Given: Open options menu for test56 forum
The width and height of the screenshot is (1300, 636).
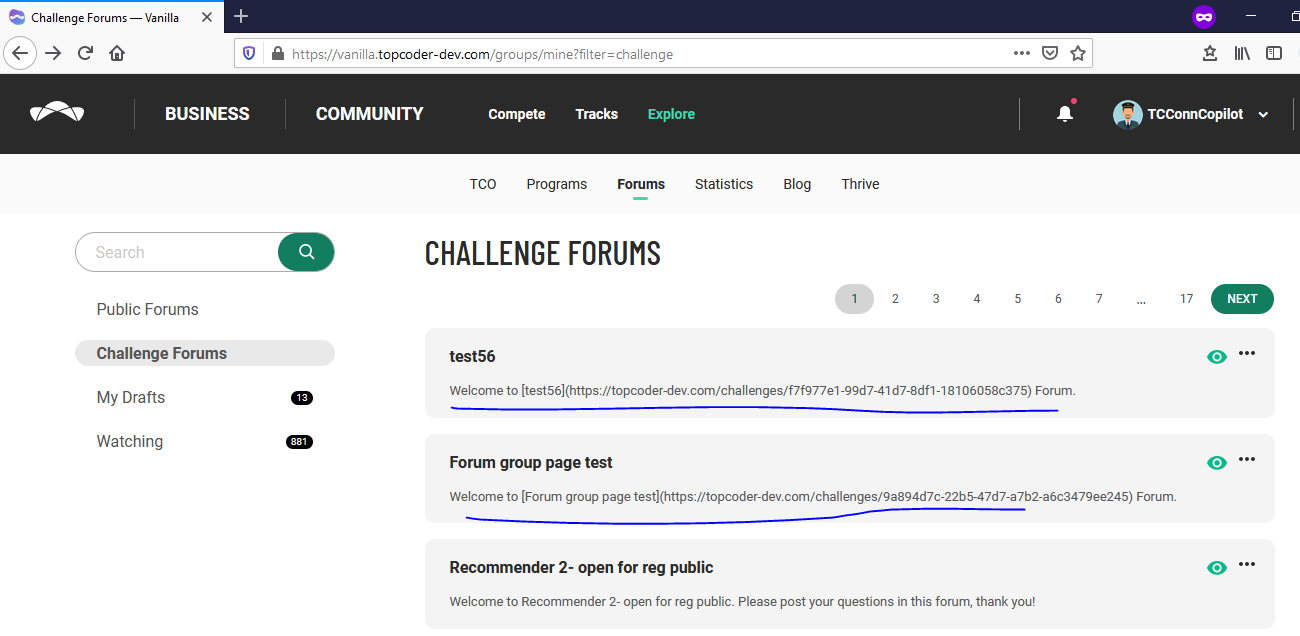Looking at the screenshot, I should (x=1247, y=353).
